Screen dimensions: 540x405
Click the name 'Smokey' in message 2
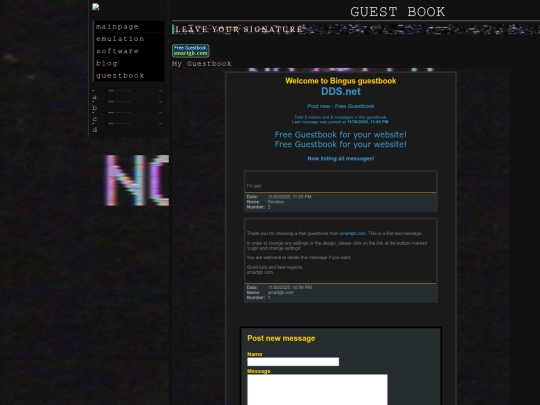coord(276,202)
